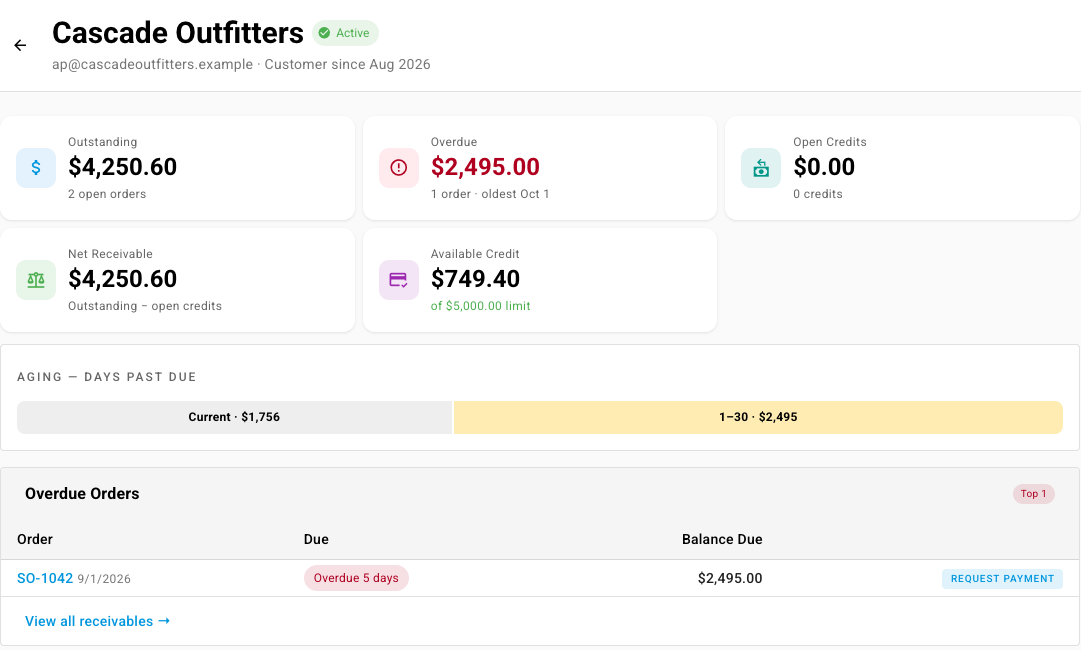Click the $2,495.00 balance due cell
The image size is (1081, 650).
pos(730,578)
